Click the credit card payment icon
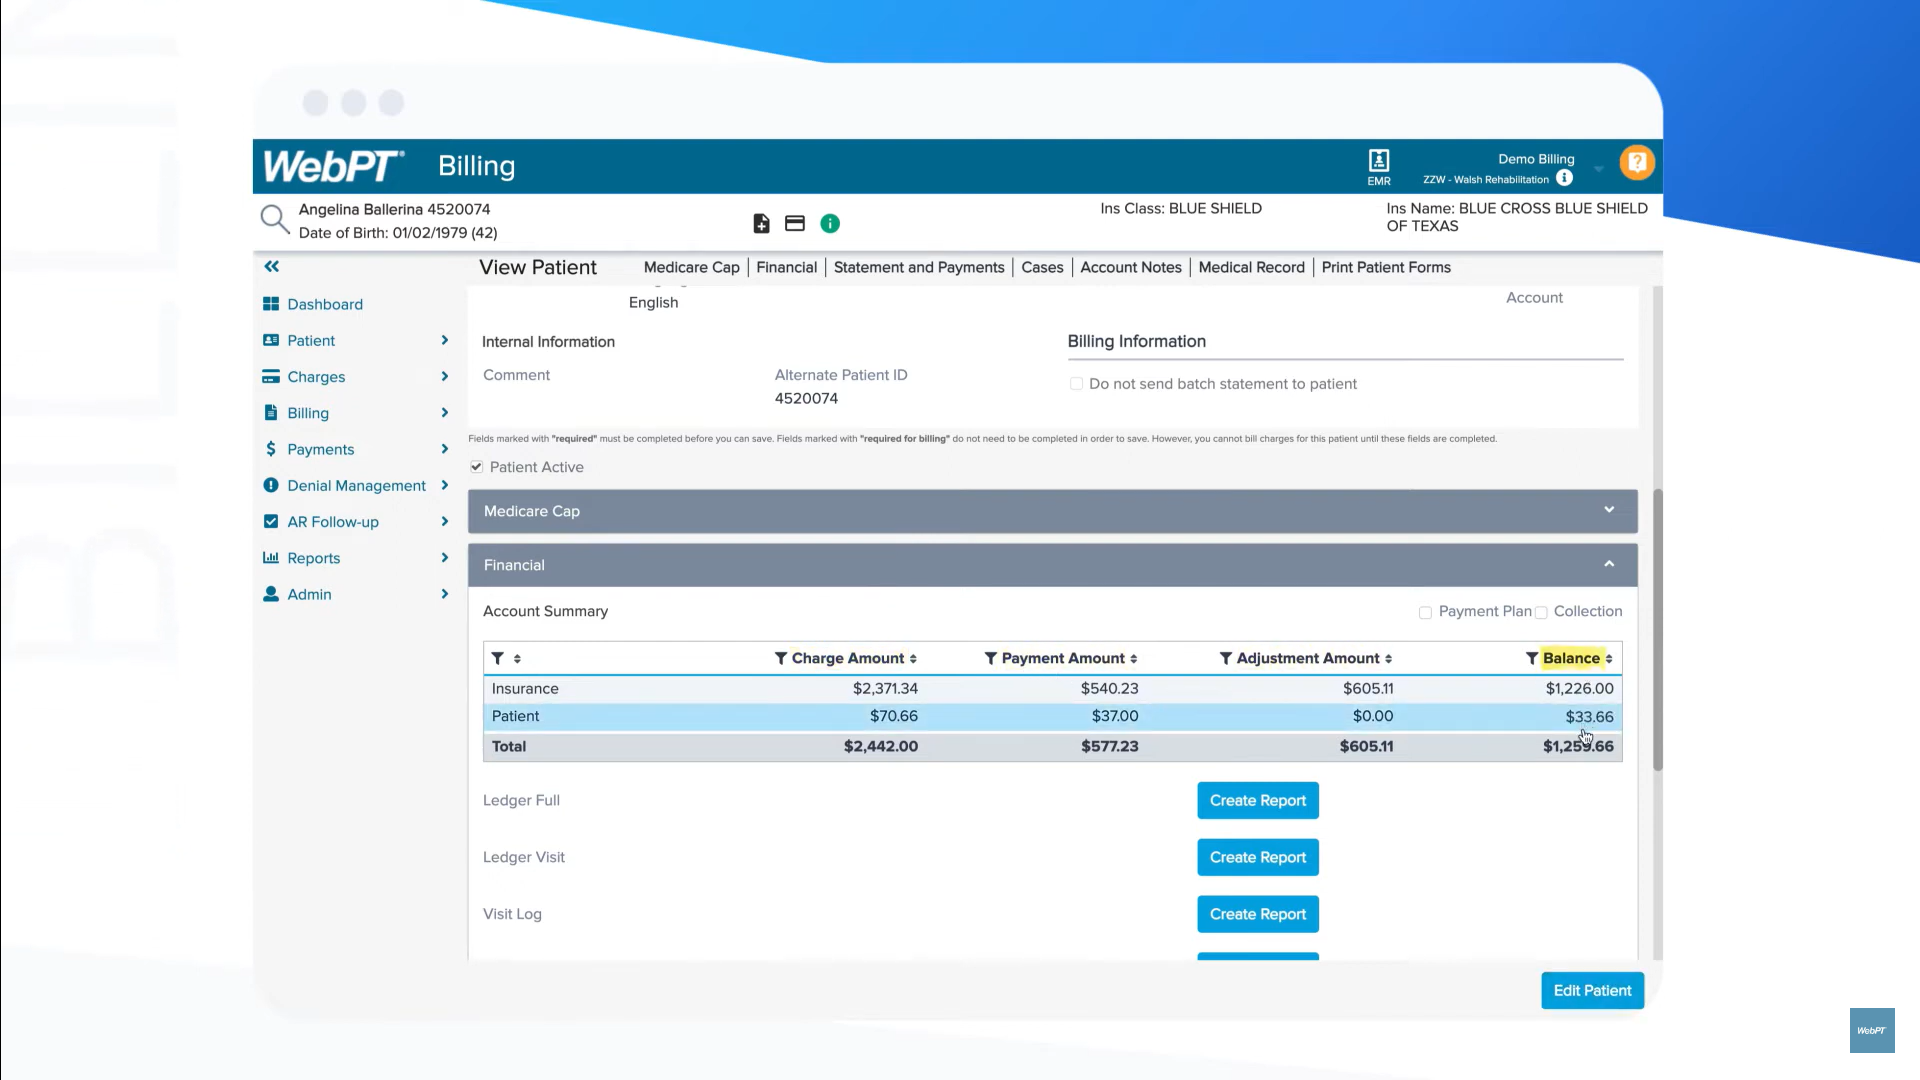This screenshot has width=1920, height=1080. pyautogui.click(x=795, y=224)
